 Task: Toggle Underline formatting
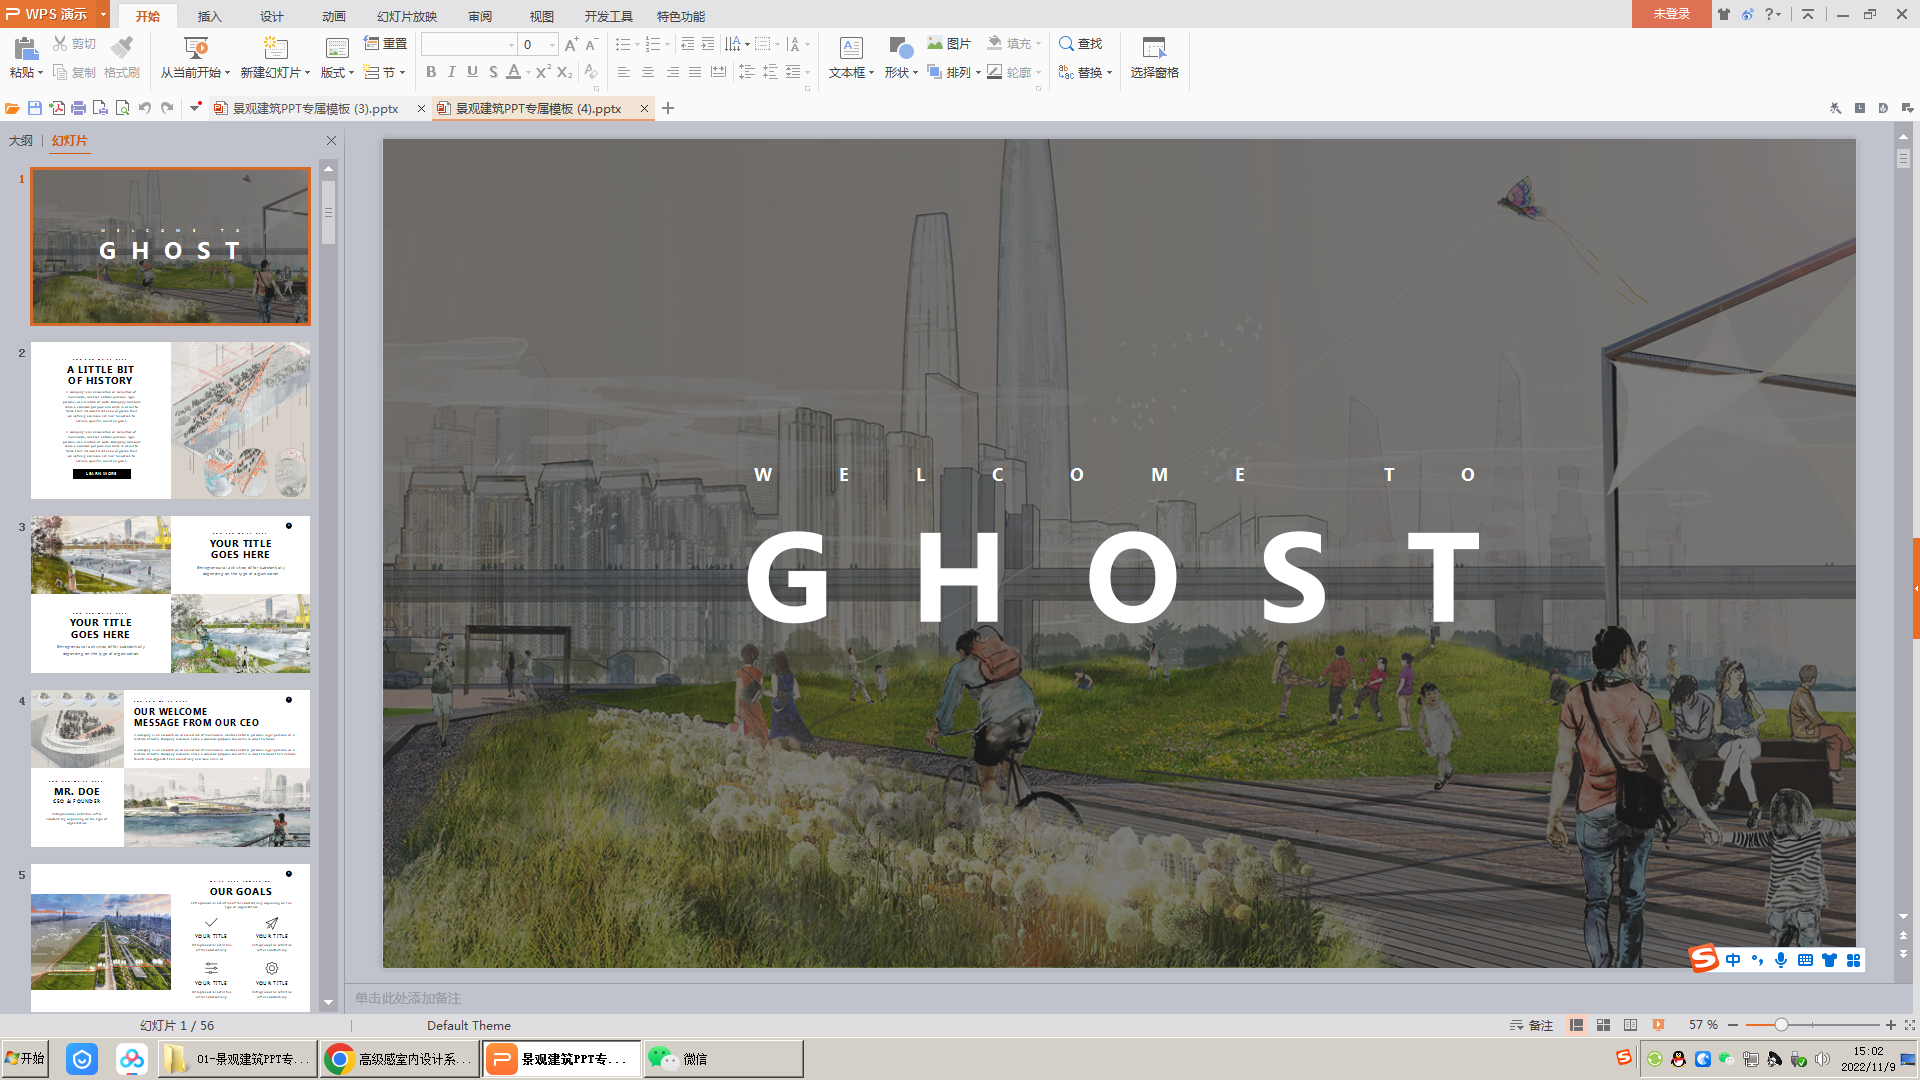click(472, 72)
